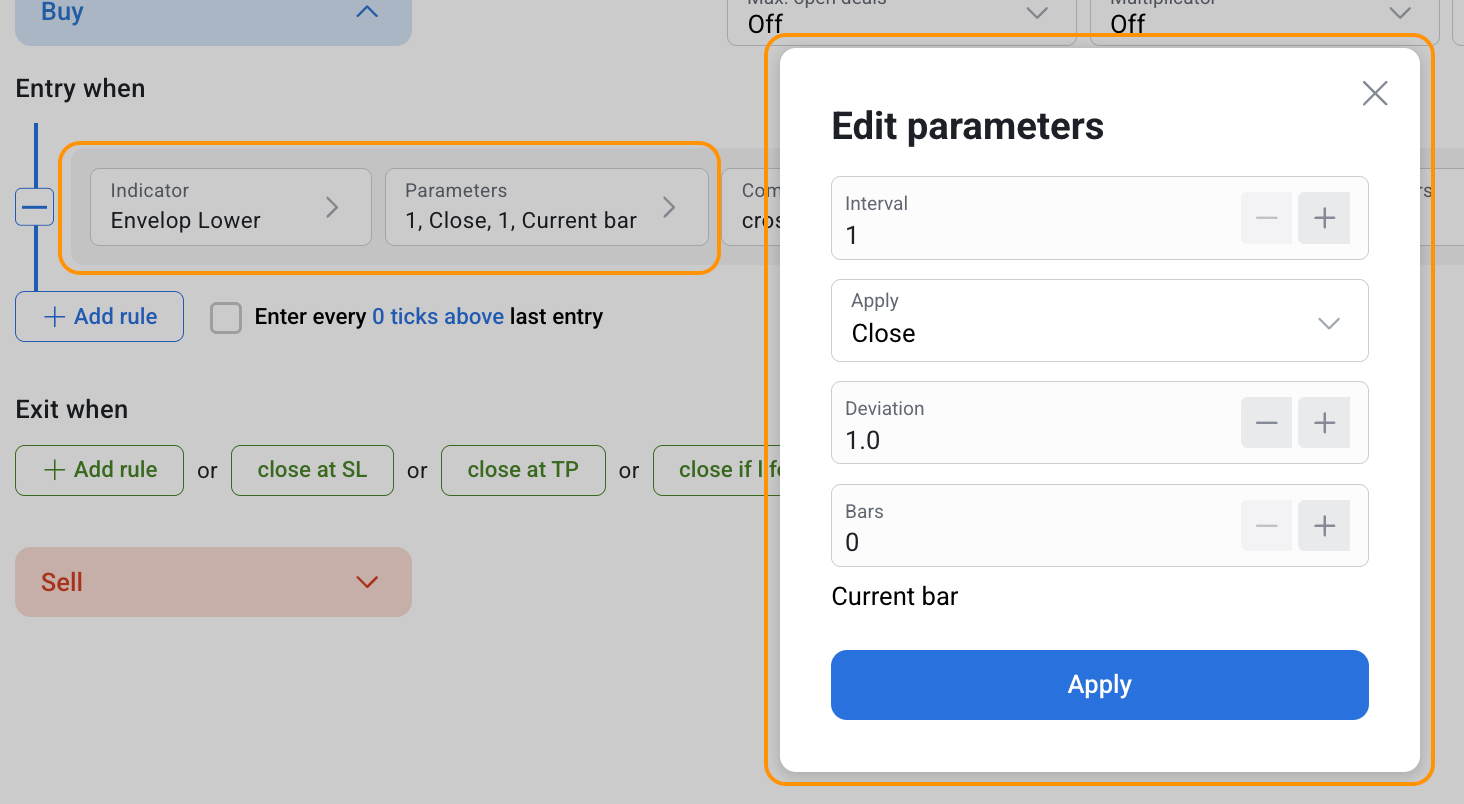Select the close at SL option
Viewport: 1464px width, 804px height.
click(x=312, y=470)
